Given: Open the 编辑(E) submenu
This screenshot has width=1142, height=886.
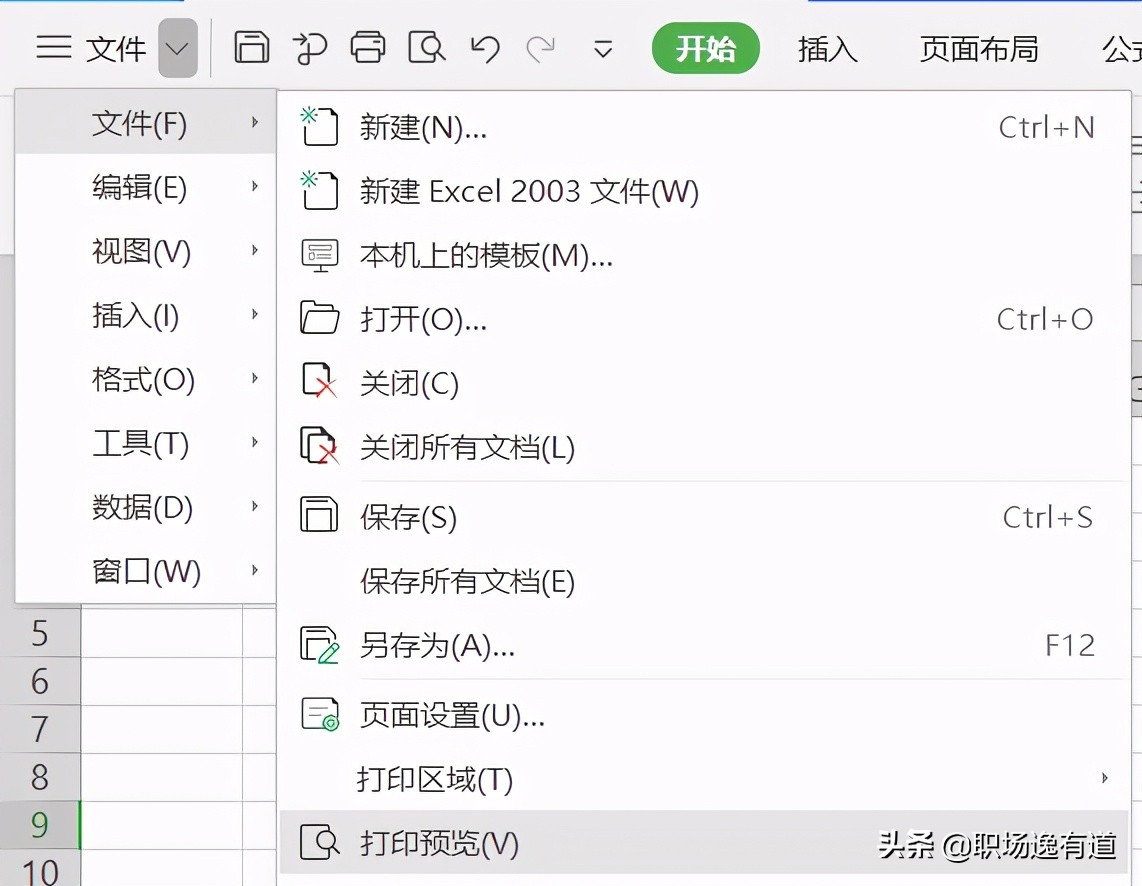Looking at the screenshot, I should coord(146,186).
